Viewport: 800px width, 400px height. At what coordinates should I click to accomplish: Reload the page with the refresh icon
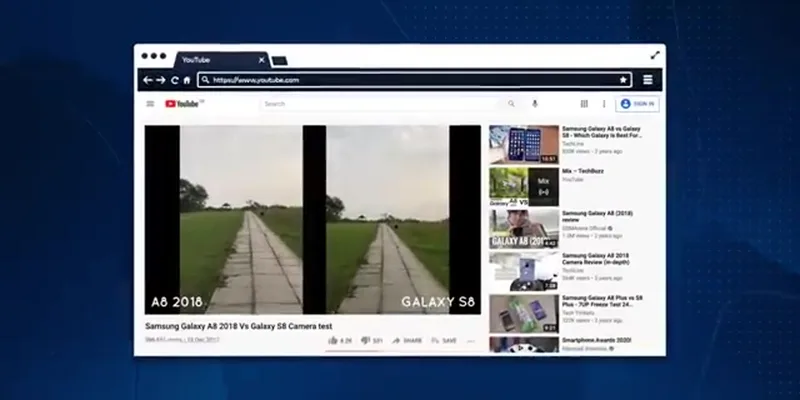[x=175, y=80]
